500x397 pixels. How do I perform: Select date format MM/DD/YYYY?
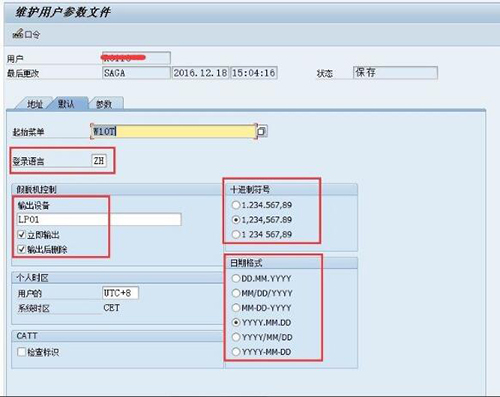pyautogui.click(x=236, y=293)
